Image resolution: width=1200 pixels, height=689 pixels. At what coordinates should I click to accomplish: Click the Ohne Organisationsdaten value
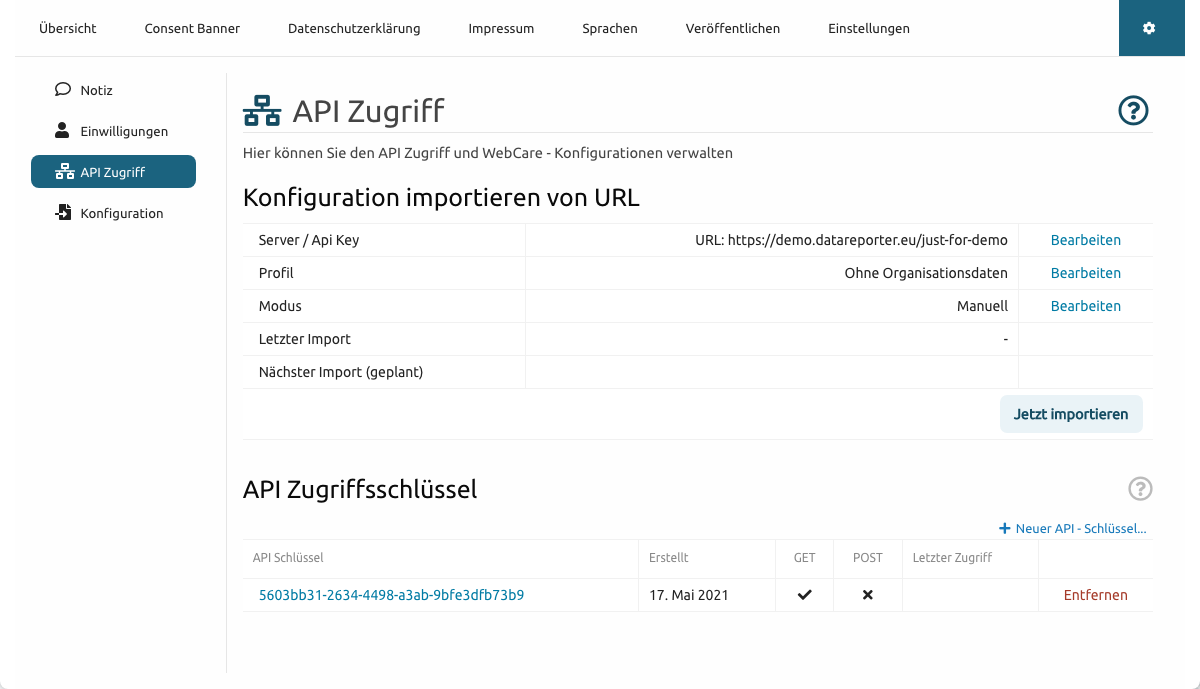pos(926,273)
